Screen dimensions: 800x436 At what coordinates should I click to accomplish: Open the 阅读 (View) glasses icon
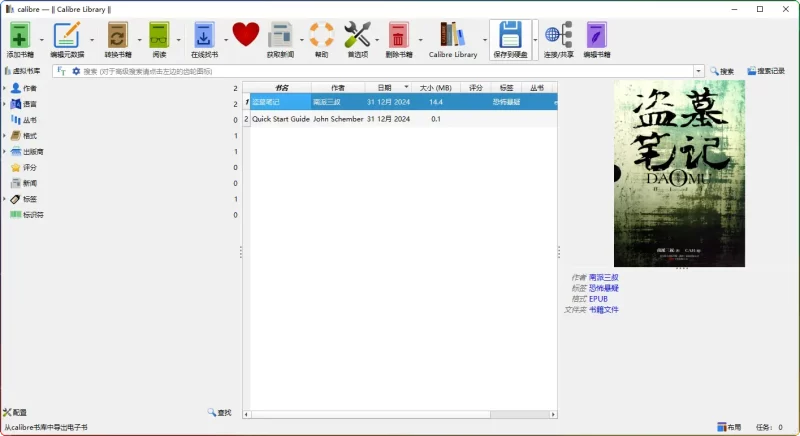159,36
